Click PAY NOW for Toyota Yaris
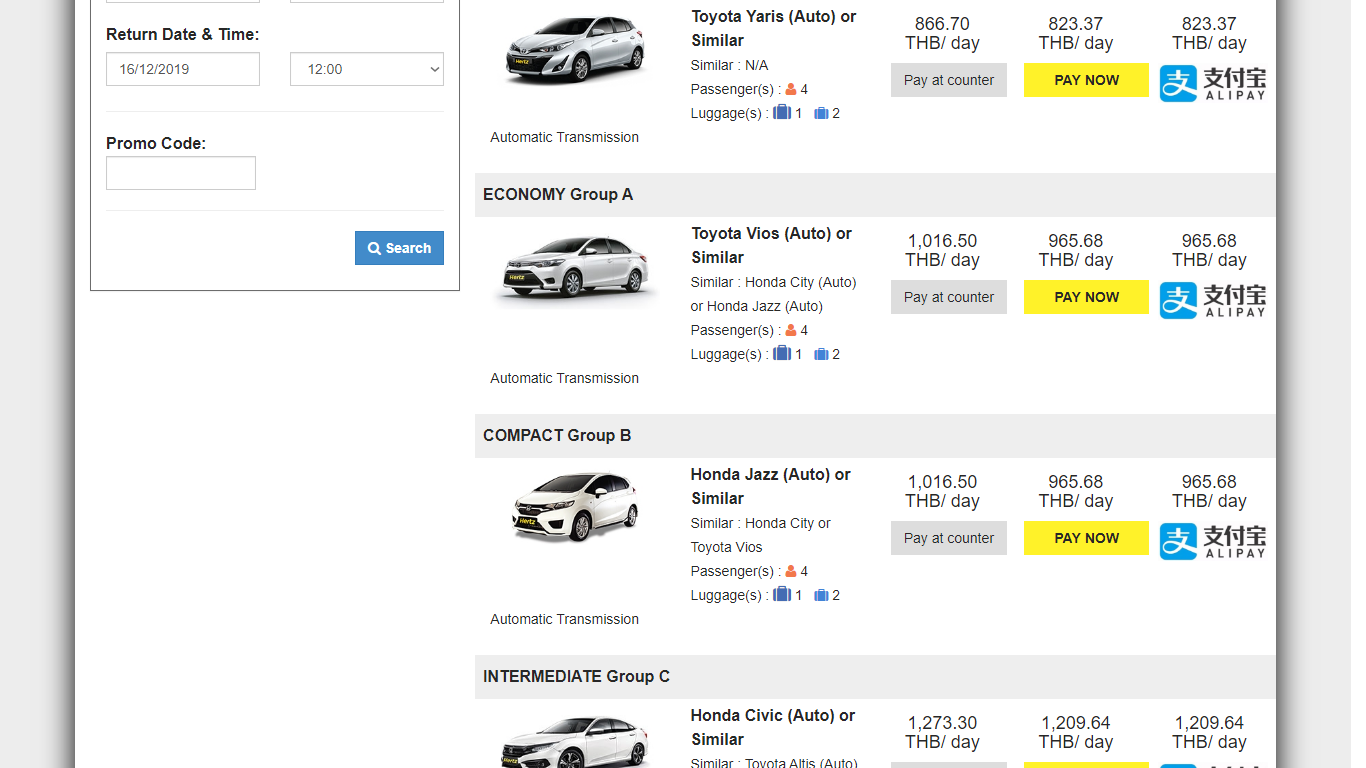Image resolution: width=1366 pixels, height=768 pixels. (x=1087, y=80)
